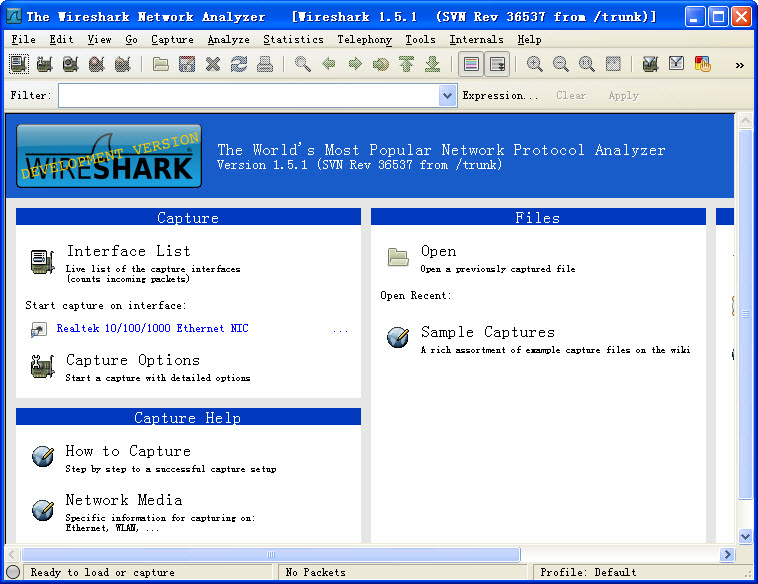The image size is (758, 584).
Task: Open Sample Captures wiki link
Action: pyautogui.click(x=488, y=332)
